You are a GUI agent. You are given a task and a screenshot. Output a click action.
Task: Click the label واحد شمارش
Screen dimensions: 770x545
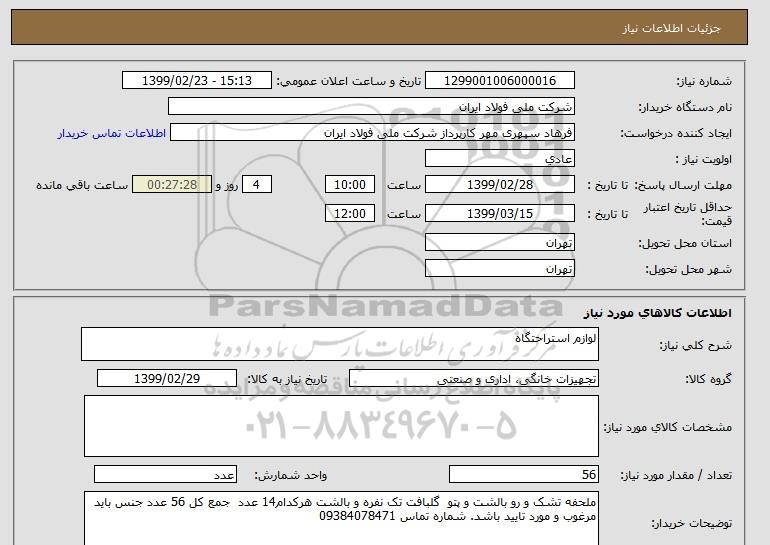pyautogui.click(x=291, y=475)
